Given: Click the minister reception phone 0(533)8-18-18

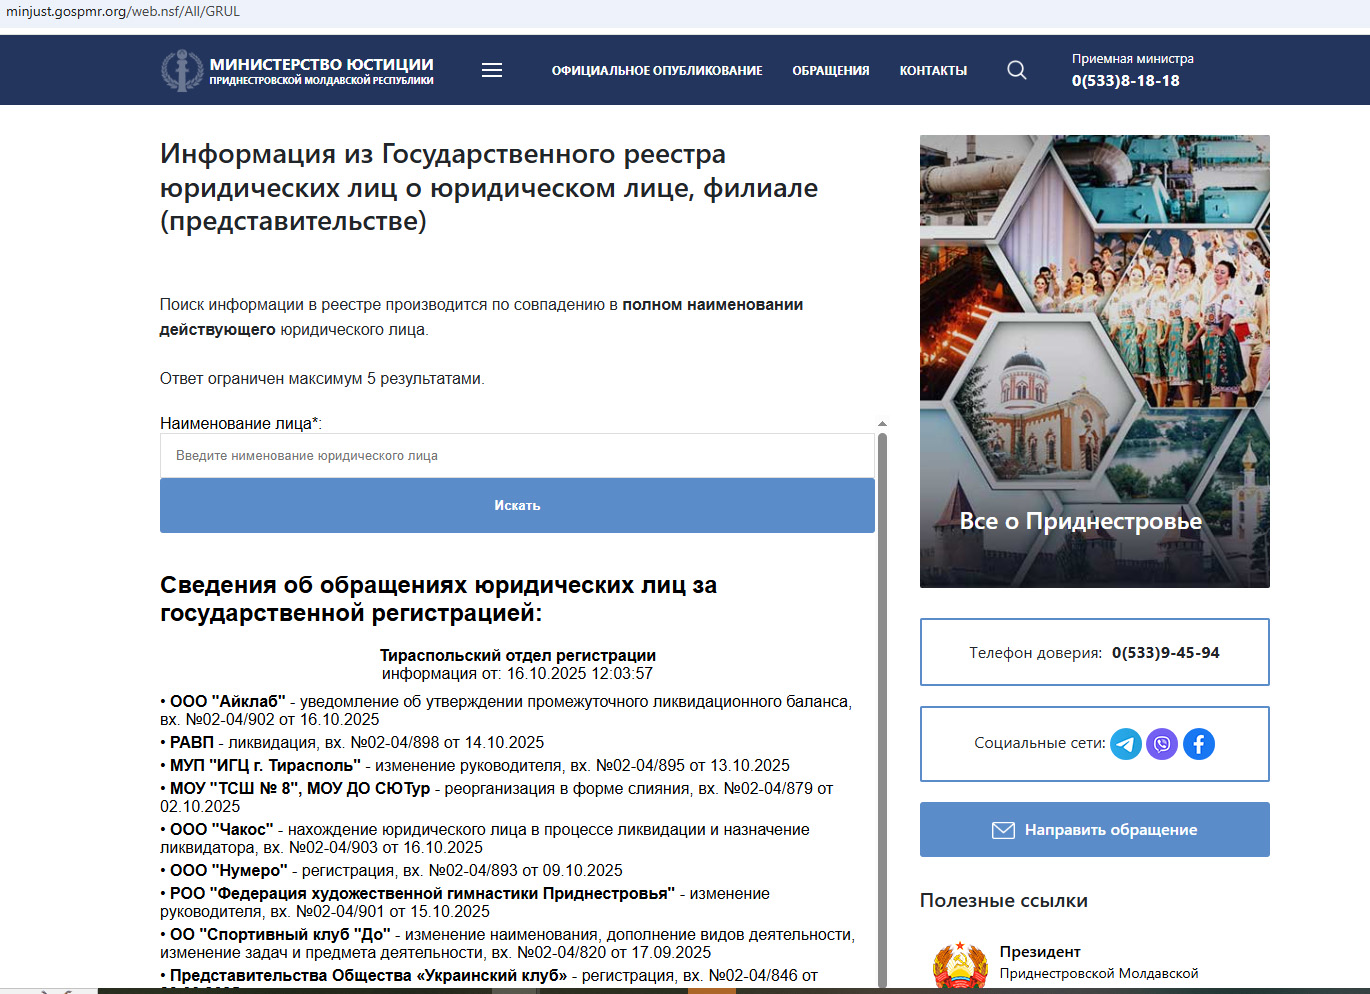Looking at the screenshot, I should (1125, 81).
